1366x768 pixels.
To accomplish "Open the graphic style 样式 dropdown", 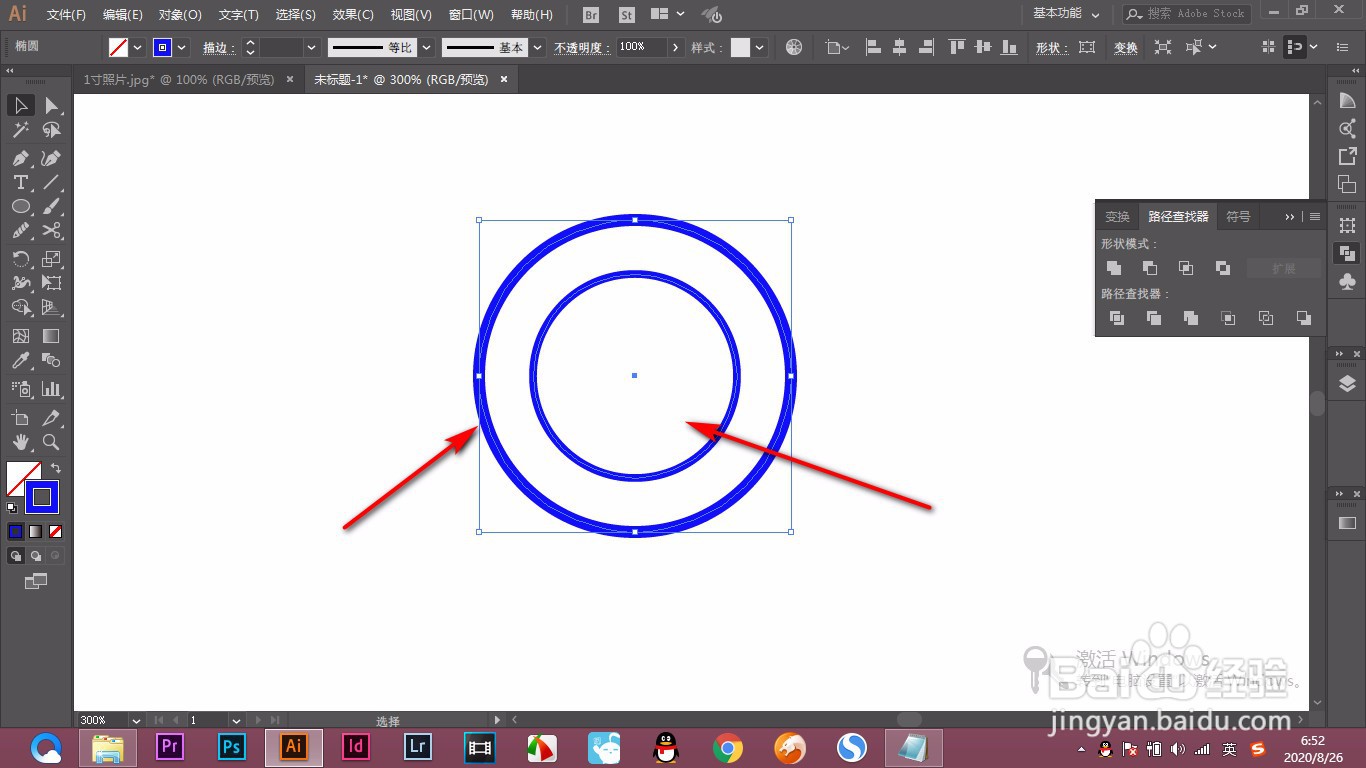I will [761, 47].
